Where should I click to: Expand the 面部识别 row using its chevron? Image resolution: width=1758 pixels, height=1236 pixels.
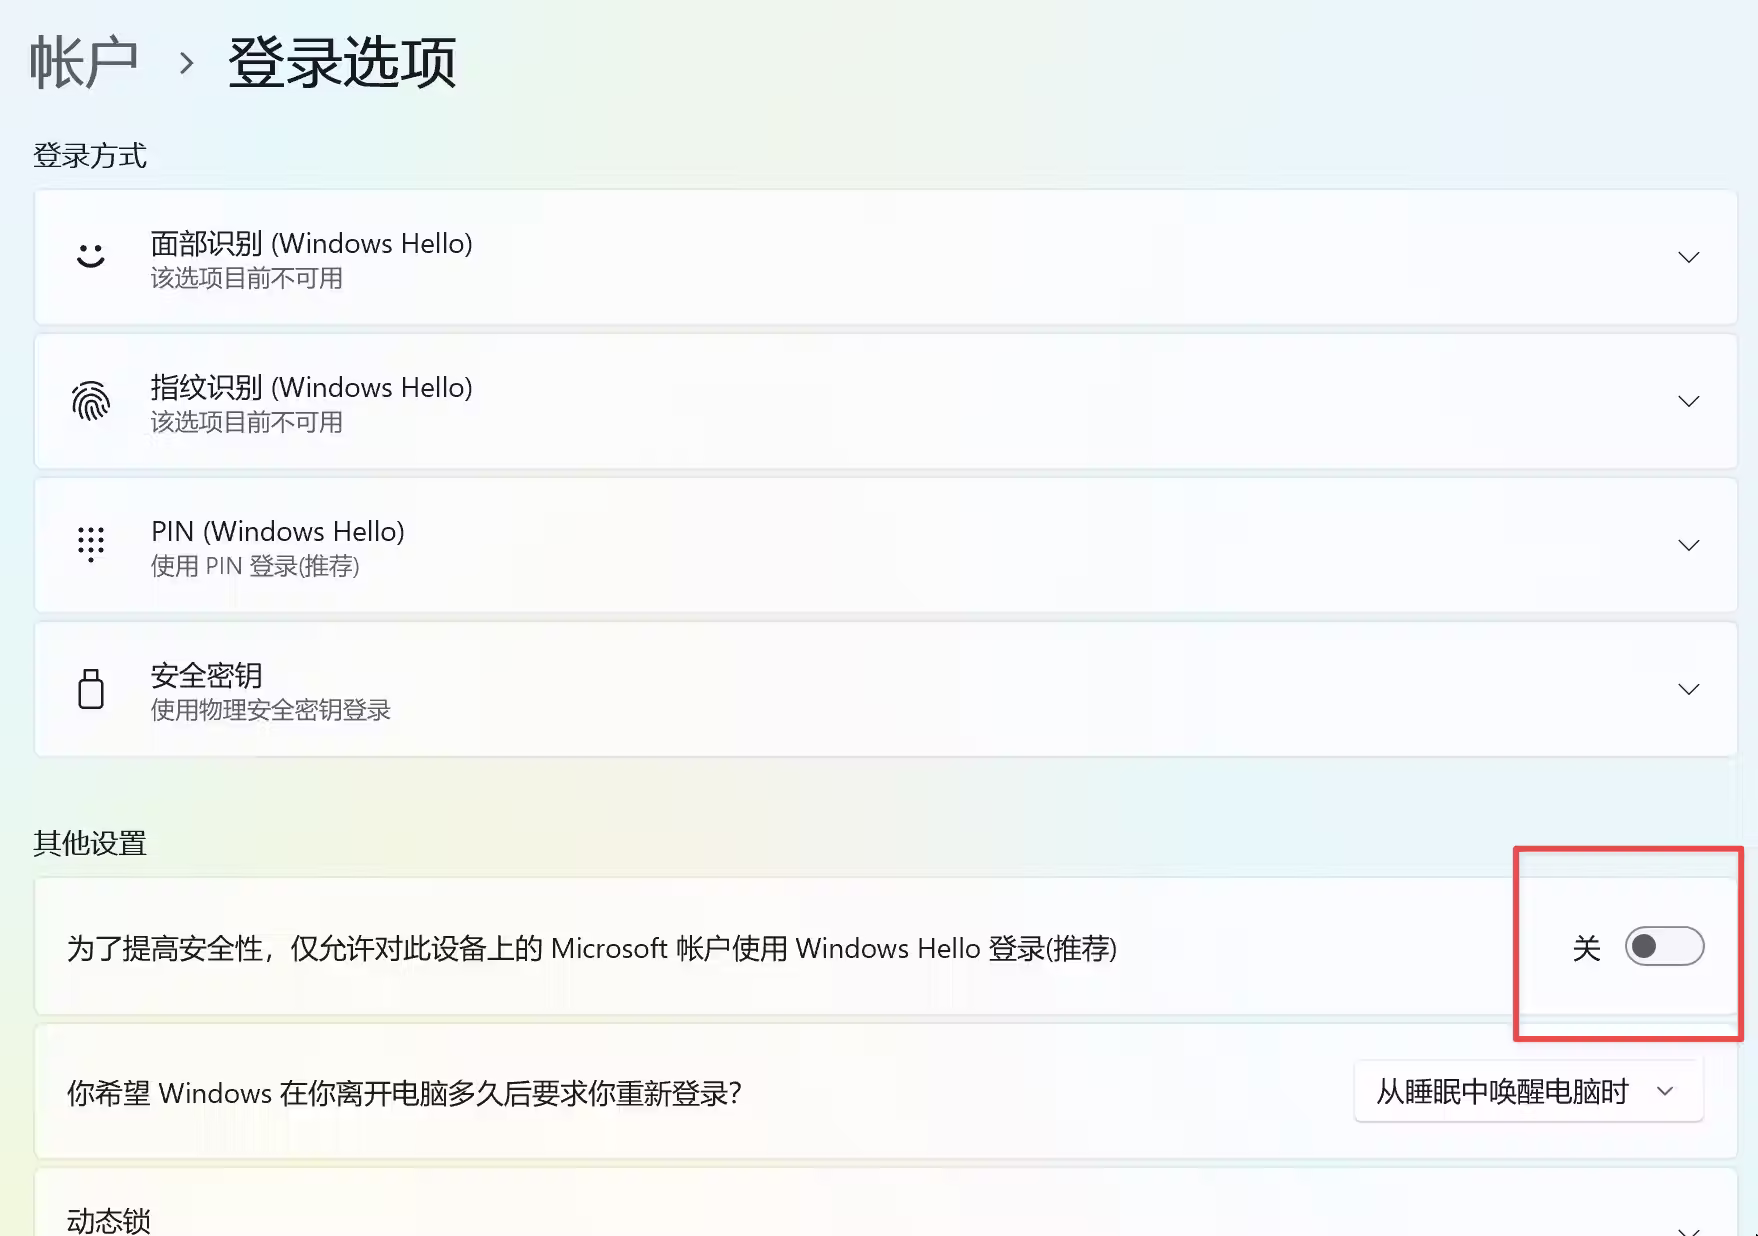pos(1688,258)
